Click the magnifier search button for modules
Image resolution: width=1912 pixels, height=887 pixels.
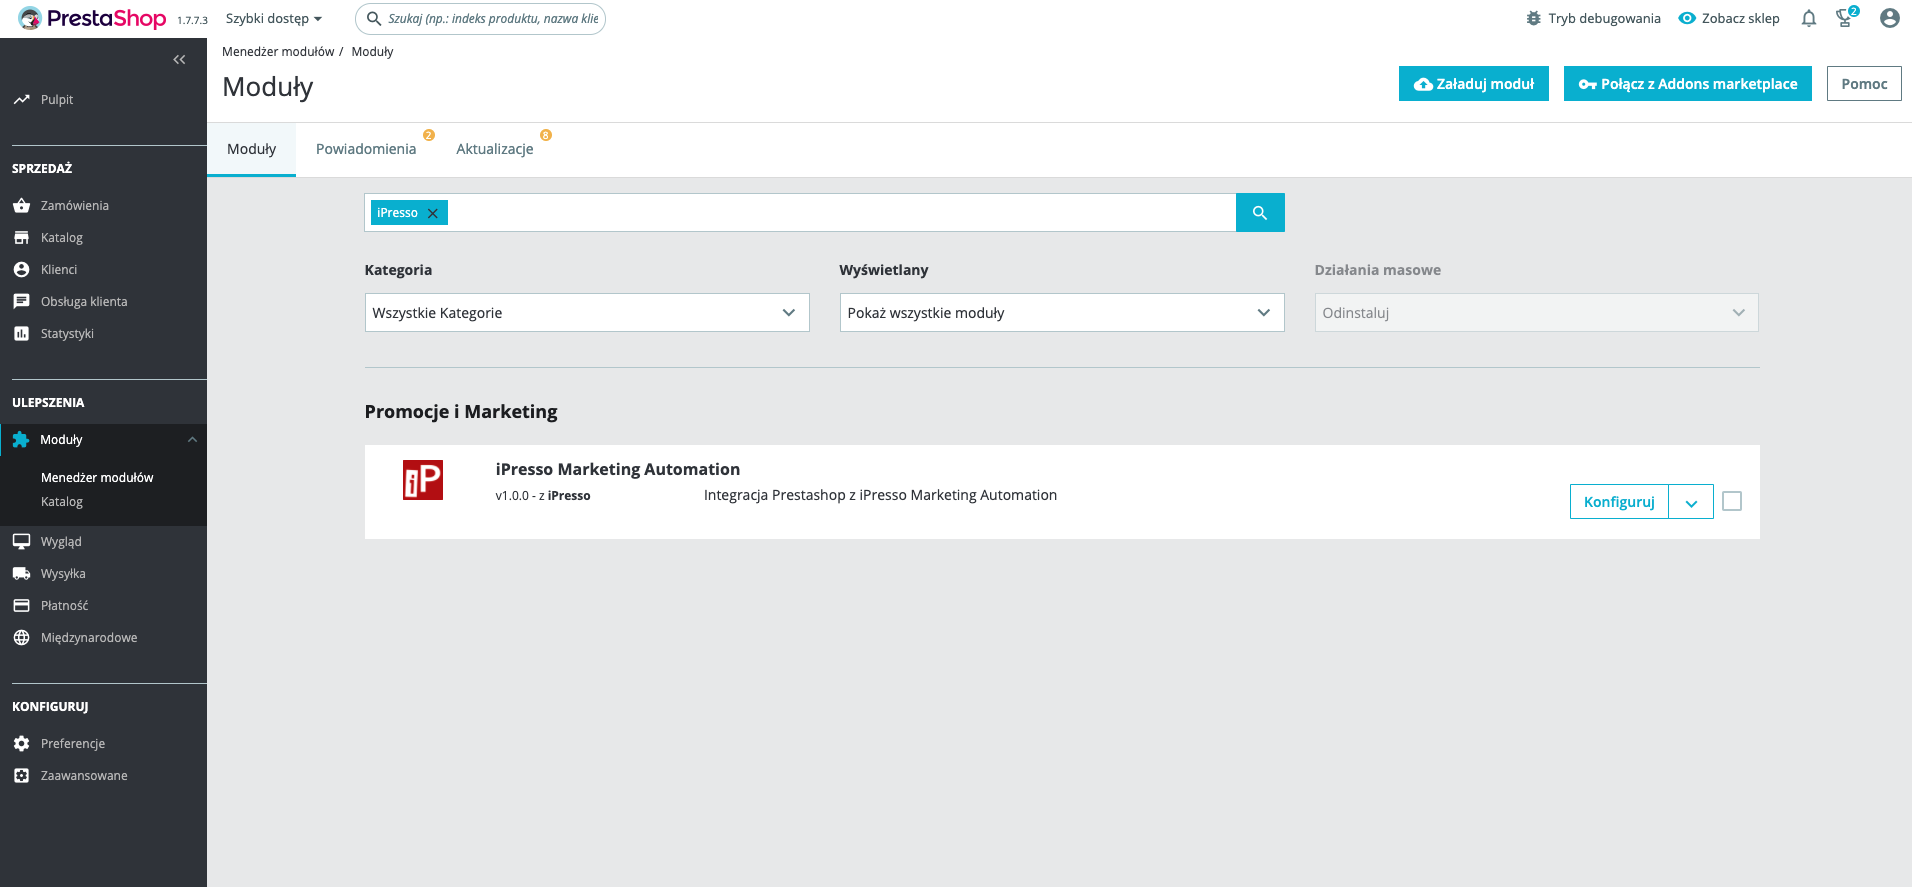[x=1260, y=213]
